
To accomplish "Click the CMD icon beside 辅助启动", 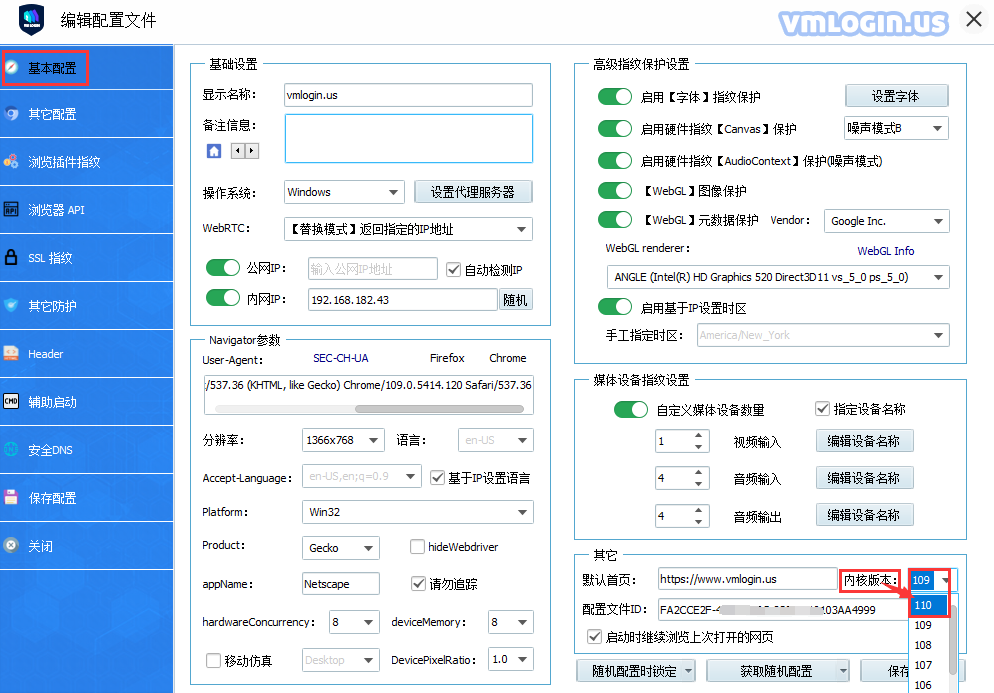I will click(11, 401).
